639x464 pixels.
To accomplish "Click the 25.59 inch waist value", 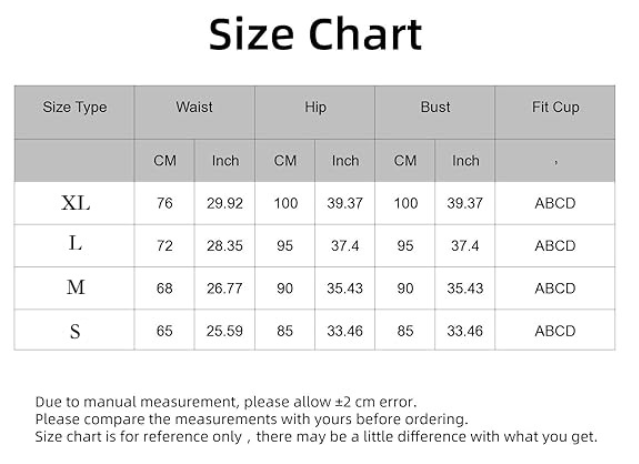I will (225, 331).
